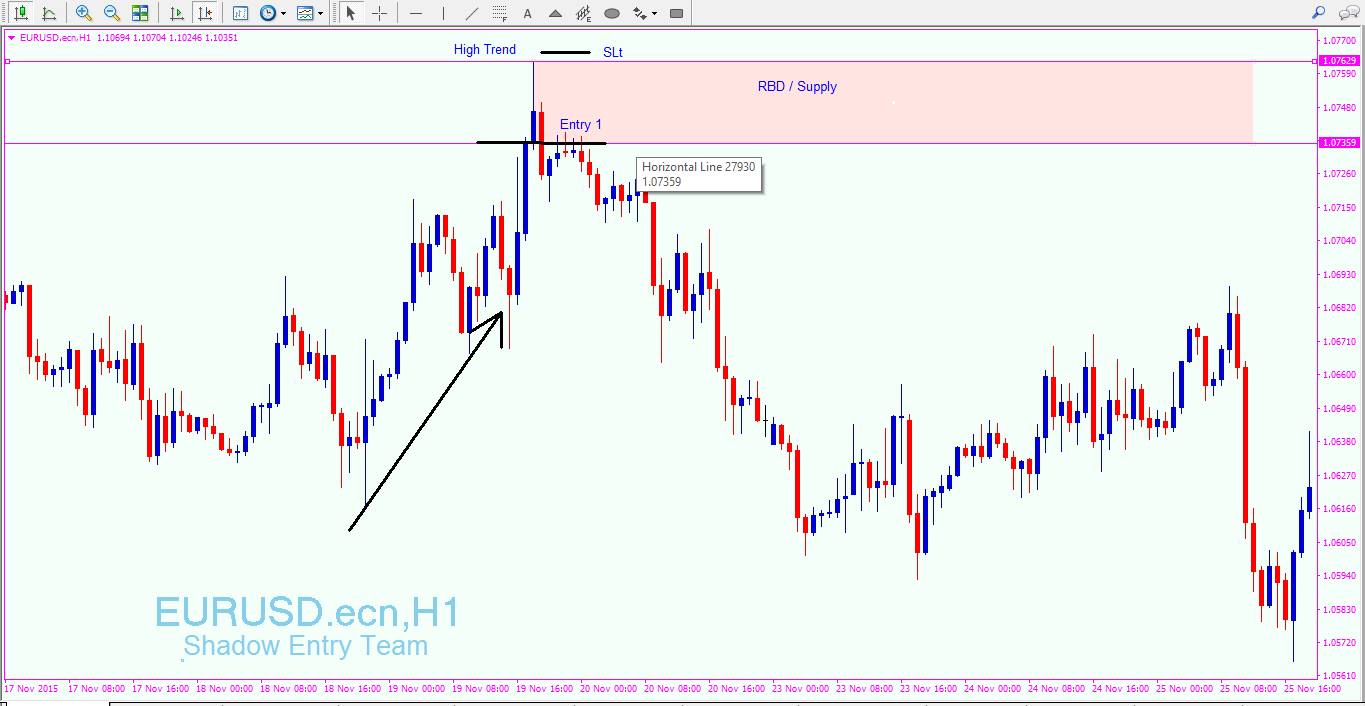This screenshot has width=1365, height=706.
Task: Pick the Trendline drawing tool
Action: pyautogui.click(x=472, y=13)
